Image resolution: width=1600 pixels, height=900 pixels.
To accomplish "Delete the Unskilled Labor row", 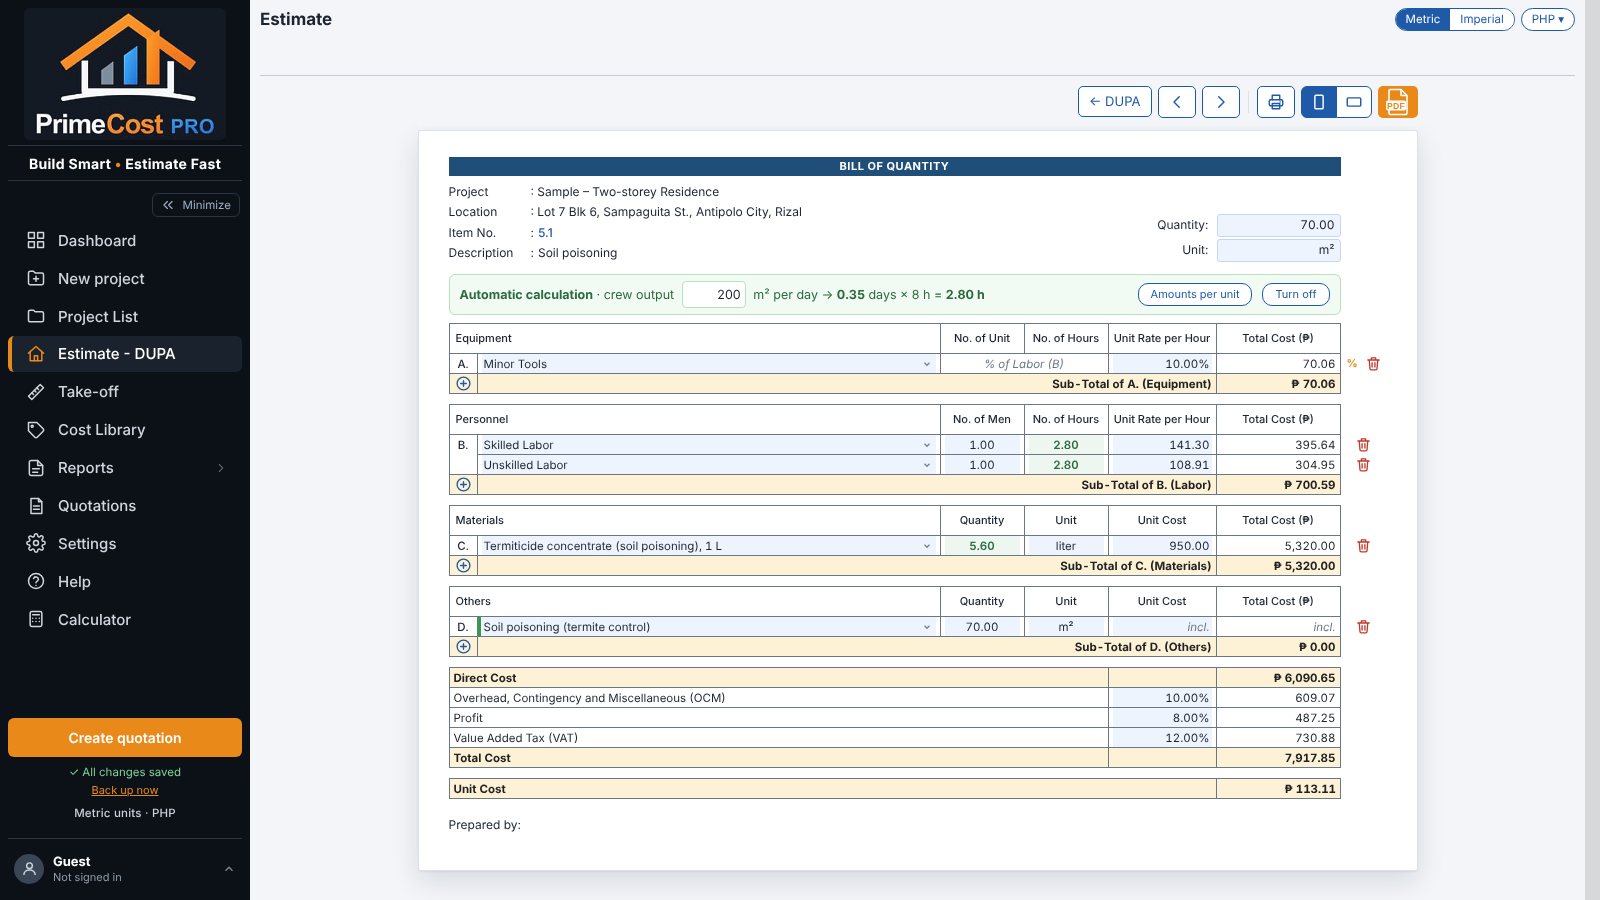I will coord(1363,465).
